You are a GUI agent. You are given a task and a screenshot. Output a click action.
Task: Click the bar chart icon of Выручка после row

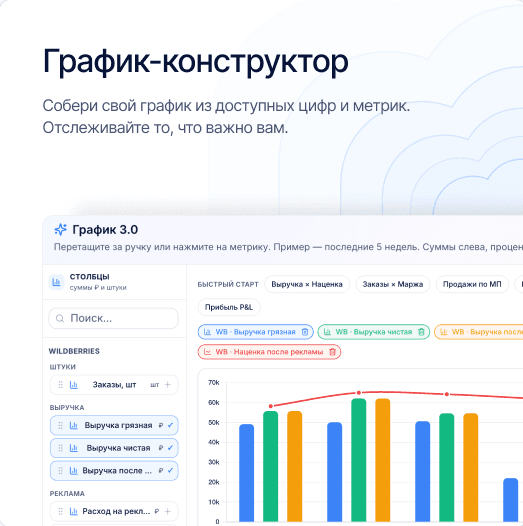[x=73, y=471]
